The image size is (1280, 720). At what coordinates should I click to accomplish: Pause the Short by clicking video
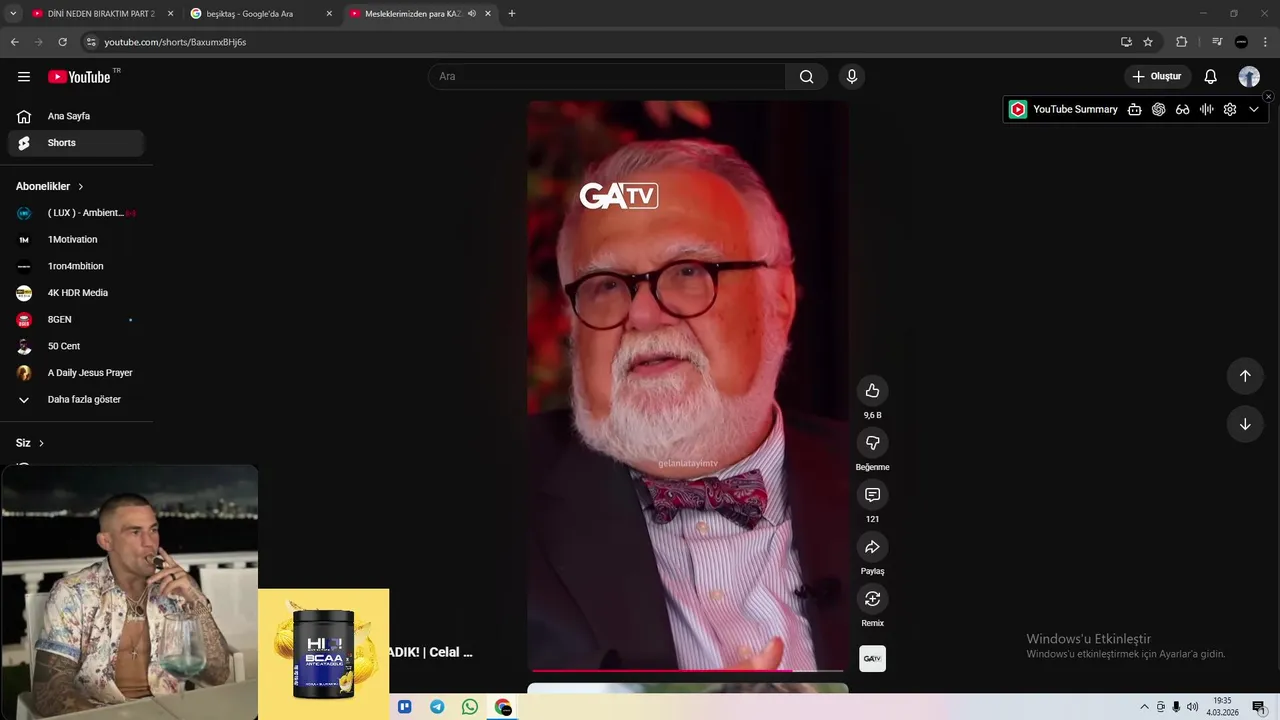(688, 386)
